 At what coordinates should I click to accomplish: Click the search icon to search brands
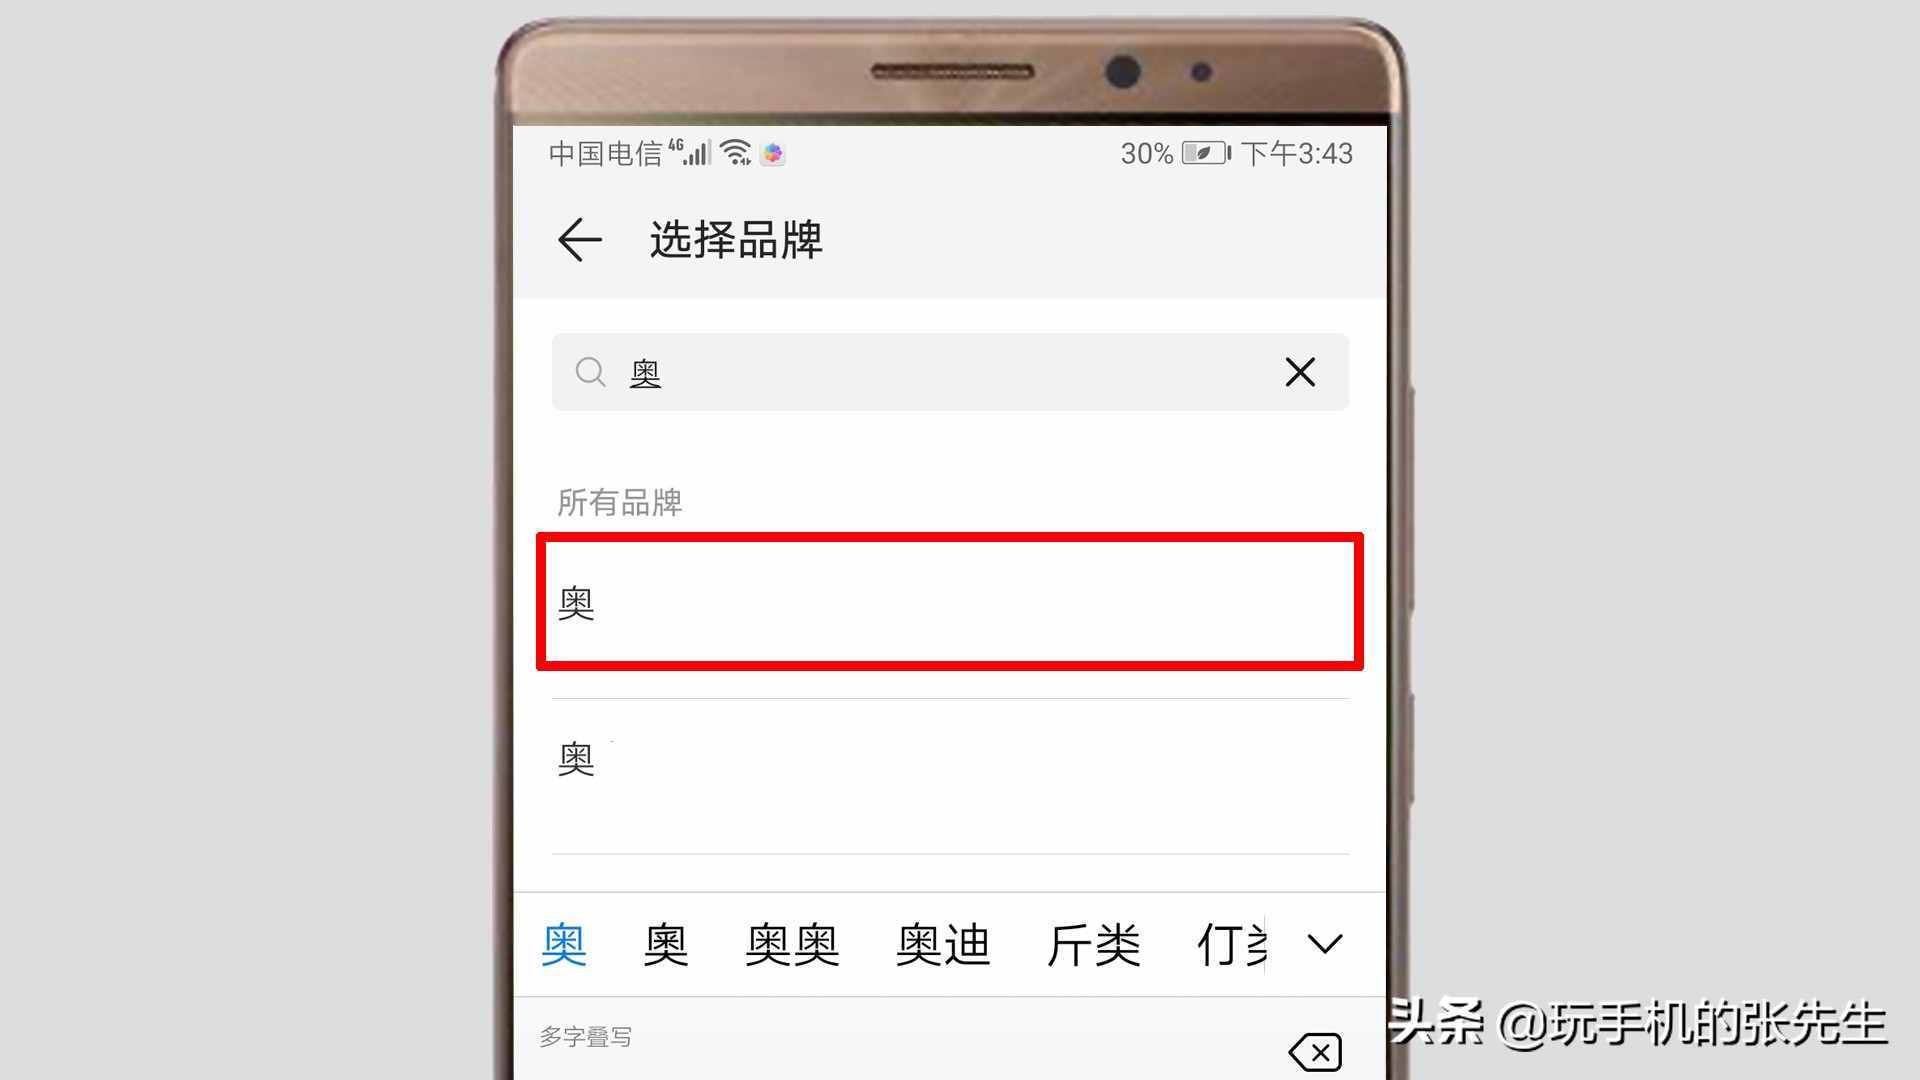591,371
